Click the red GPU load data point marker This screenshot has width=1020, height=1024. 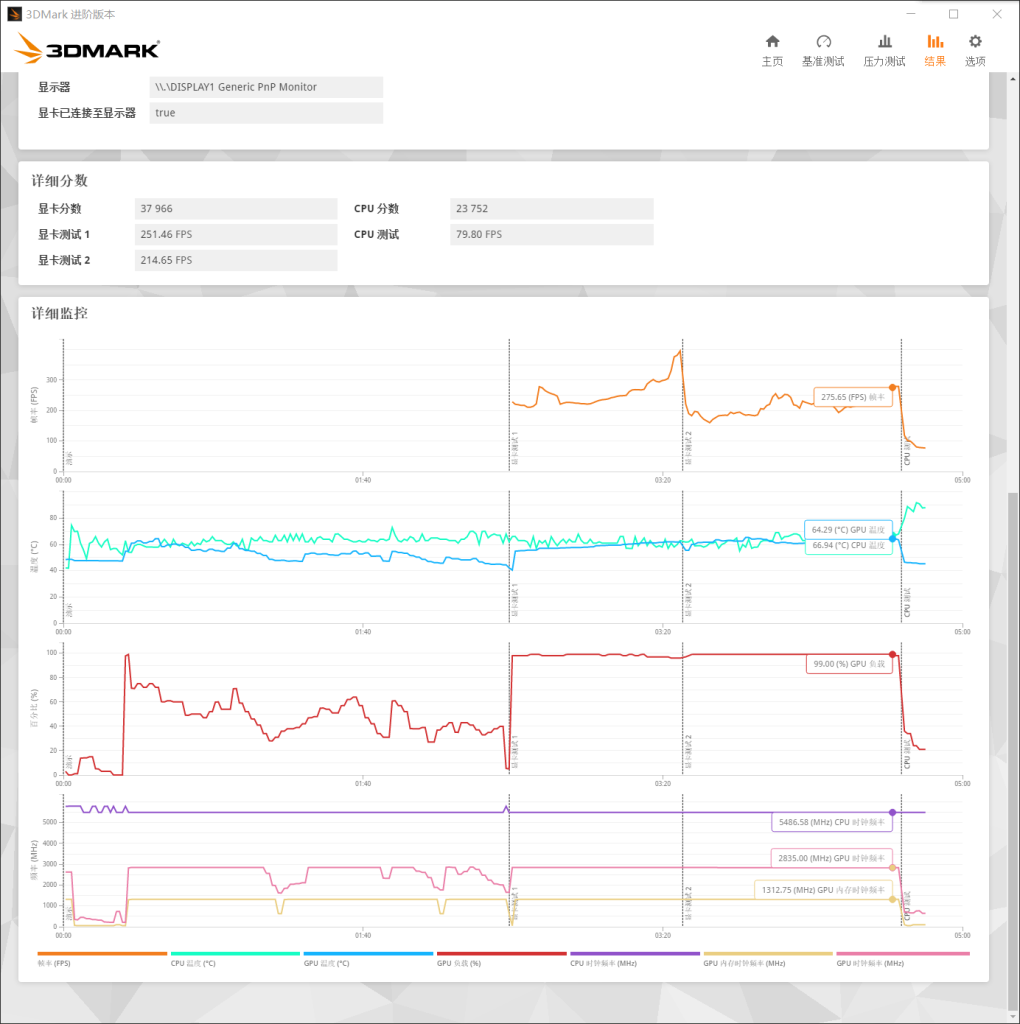coord(892,655)
